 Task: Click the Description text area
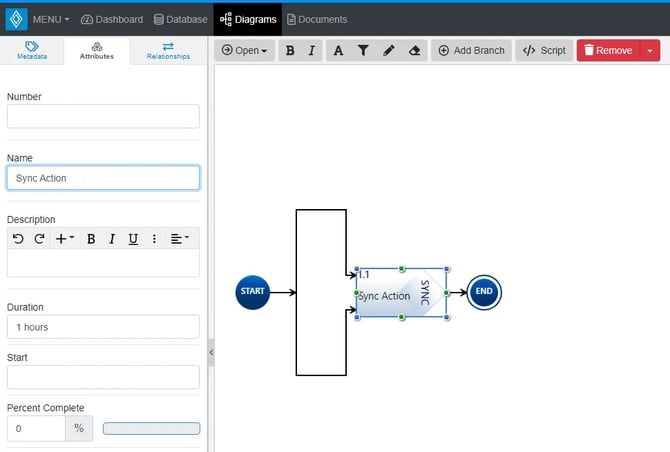[x=103, y=263]
